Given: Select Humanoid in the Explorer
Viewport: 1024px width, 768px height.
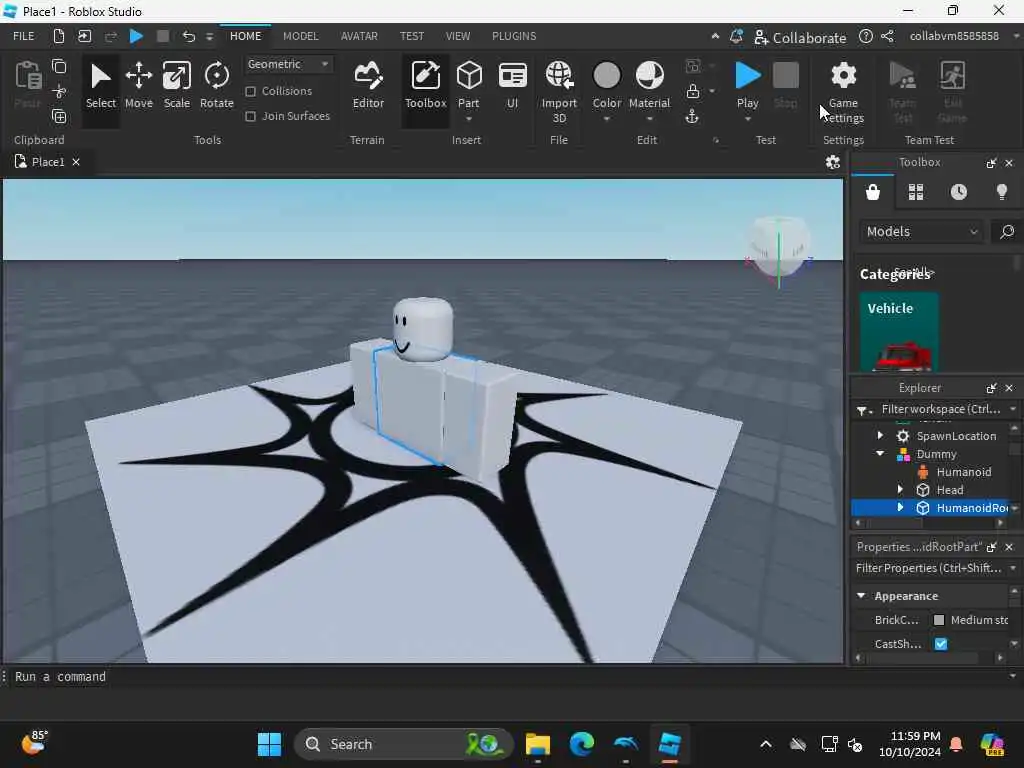Looking at the screenshot, I should (x=963, y=472).
